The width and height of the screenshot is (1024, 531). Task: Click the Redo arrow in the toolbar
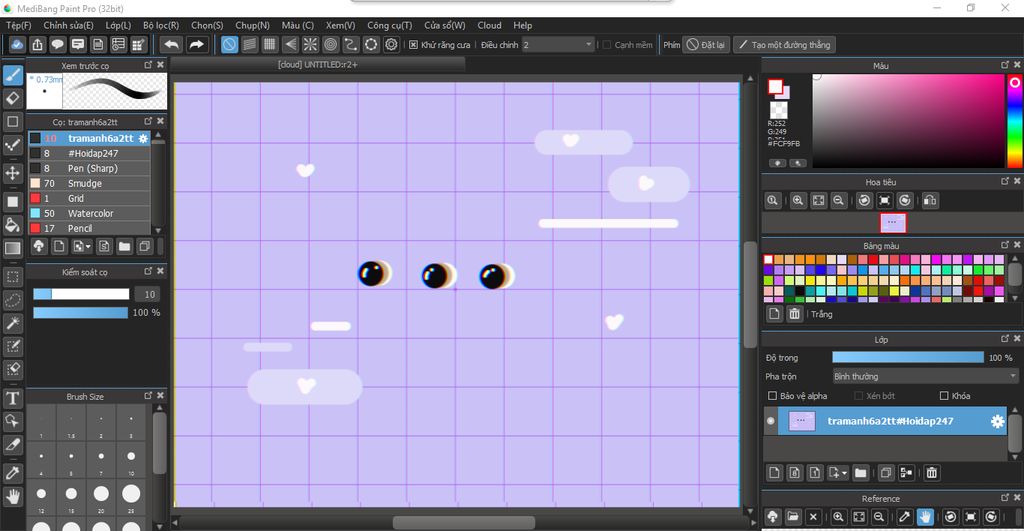click(196, 44)
